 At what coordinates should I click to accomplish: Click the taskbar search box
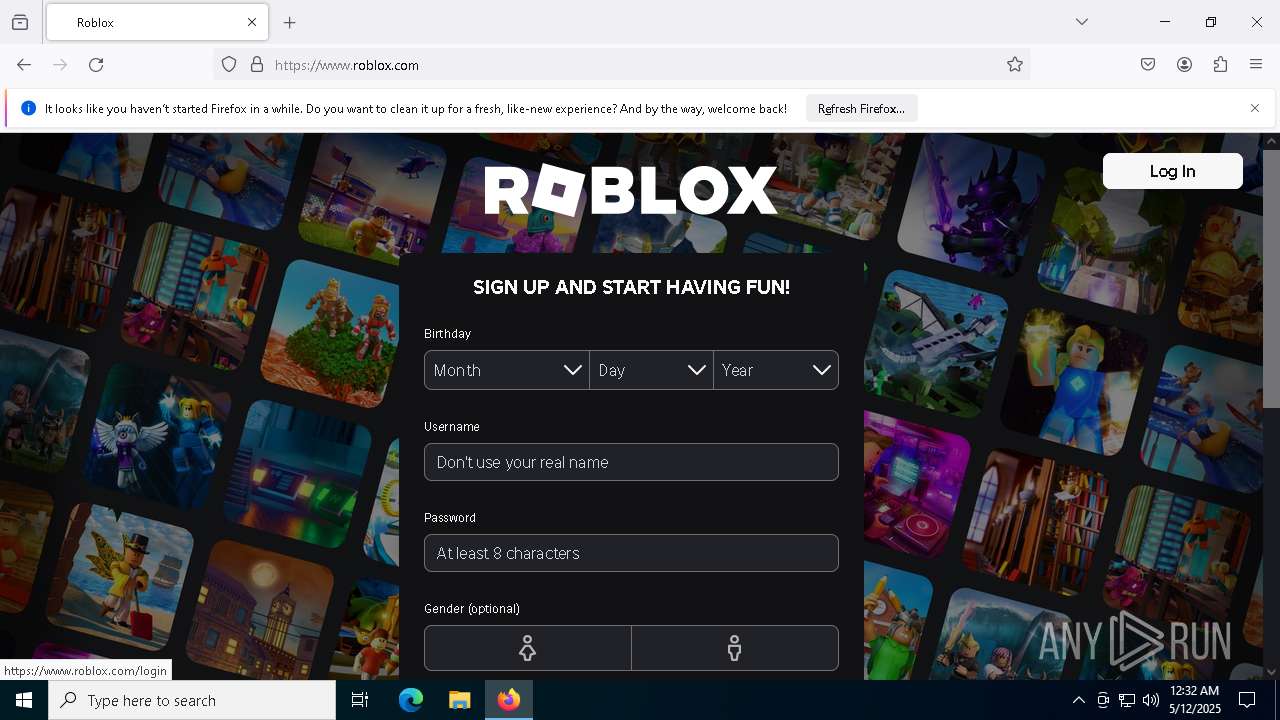pyautogui.click(x=192, y=700)
